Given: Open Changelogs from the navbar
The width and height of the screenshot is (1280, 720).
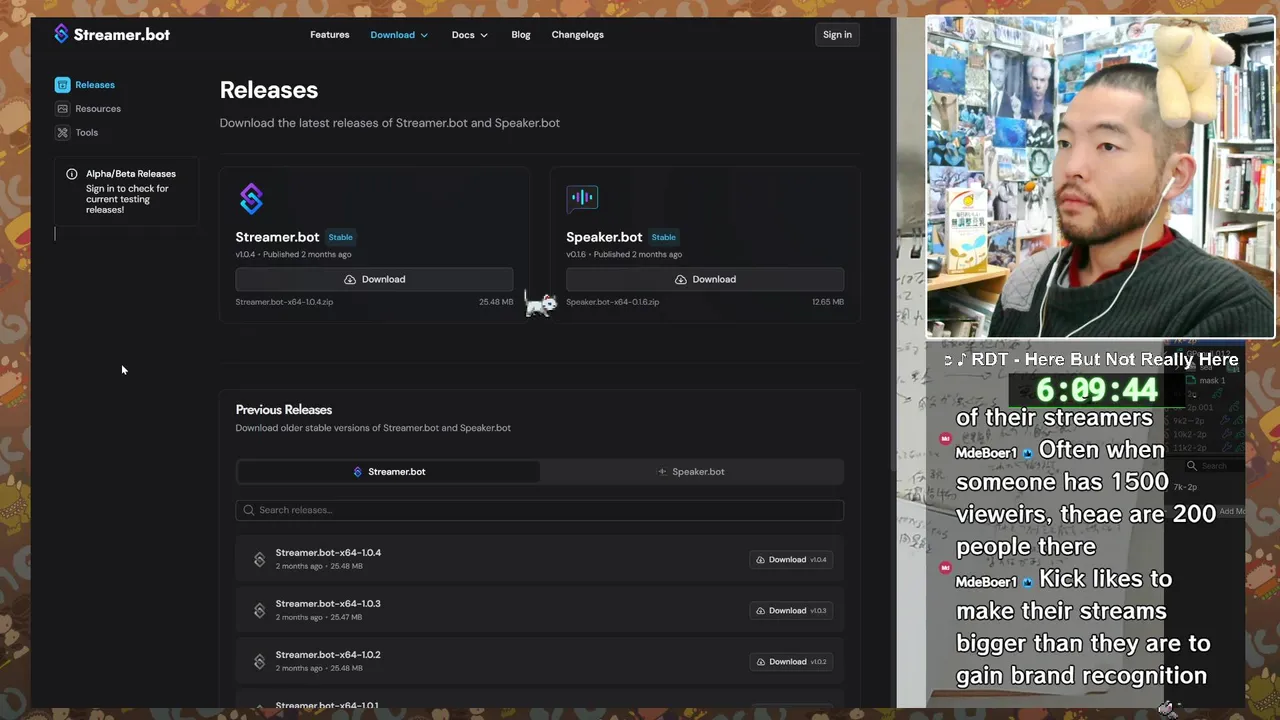Looking at the screenshot, I should click(x=577, y=34).
